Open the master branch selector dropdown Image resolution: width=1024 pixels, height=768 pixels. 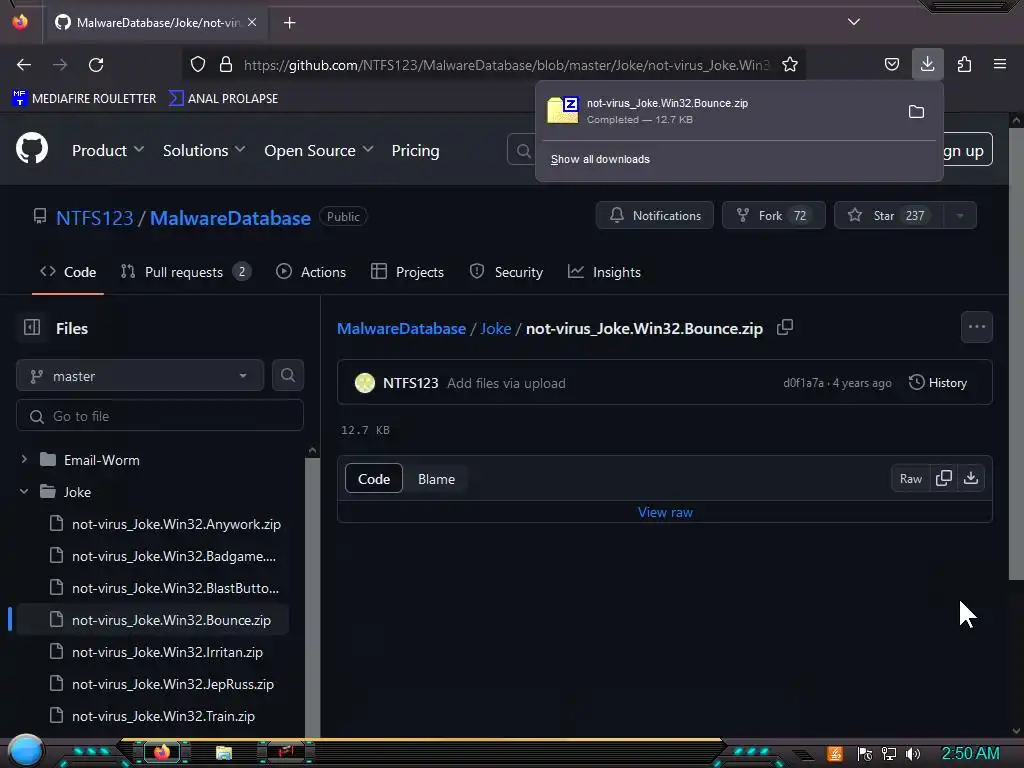140,376
